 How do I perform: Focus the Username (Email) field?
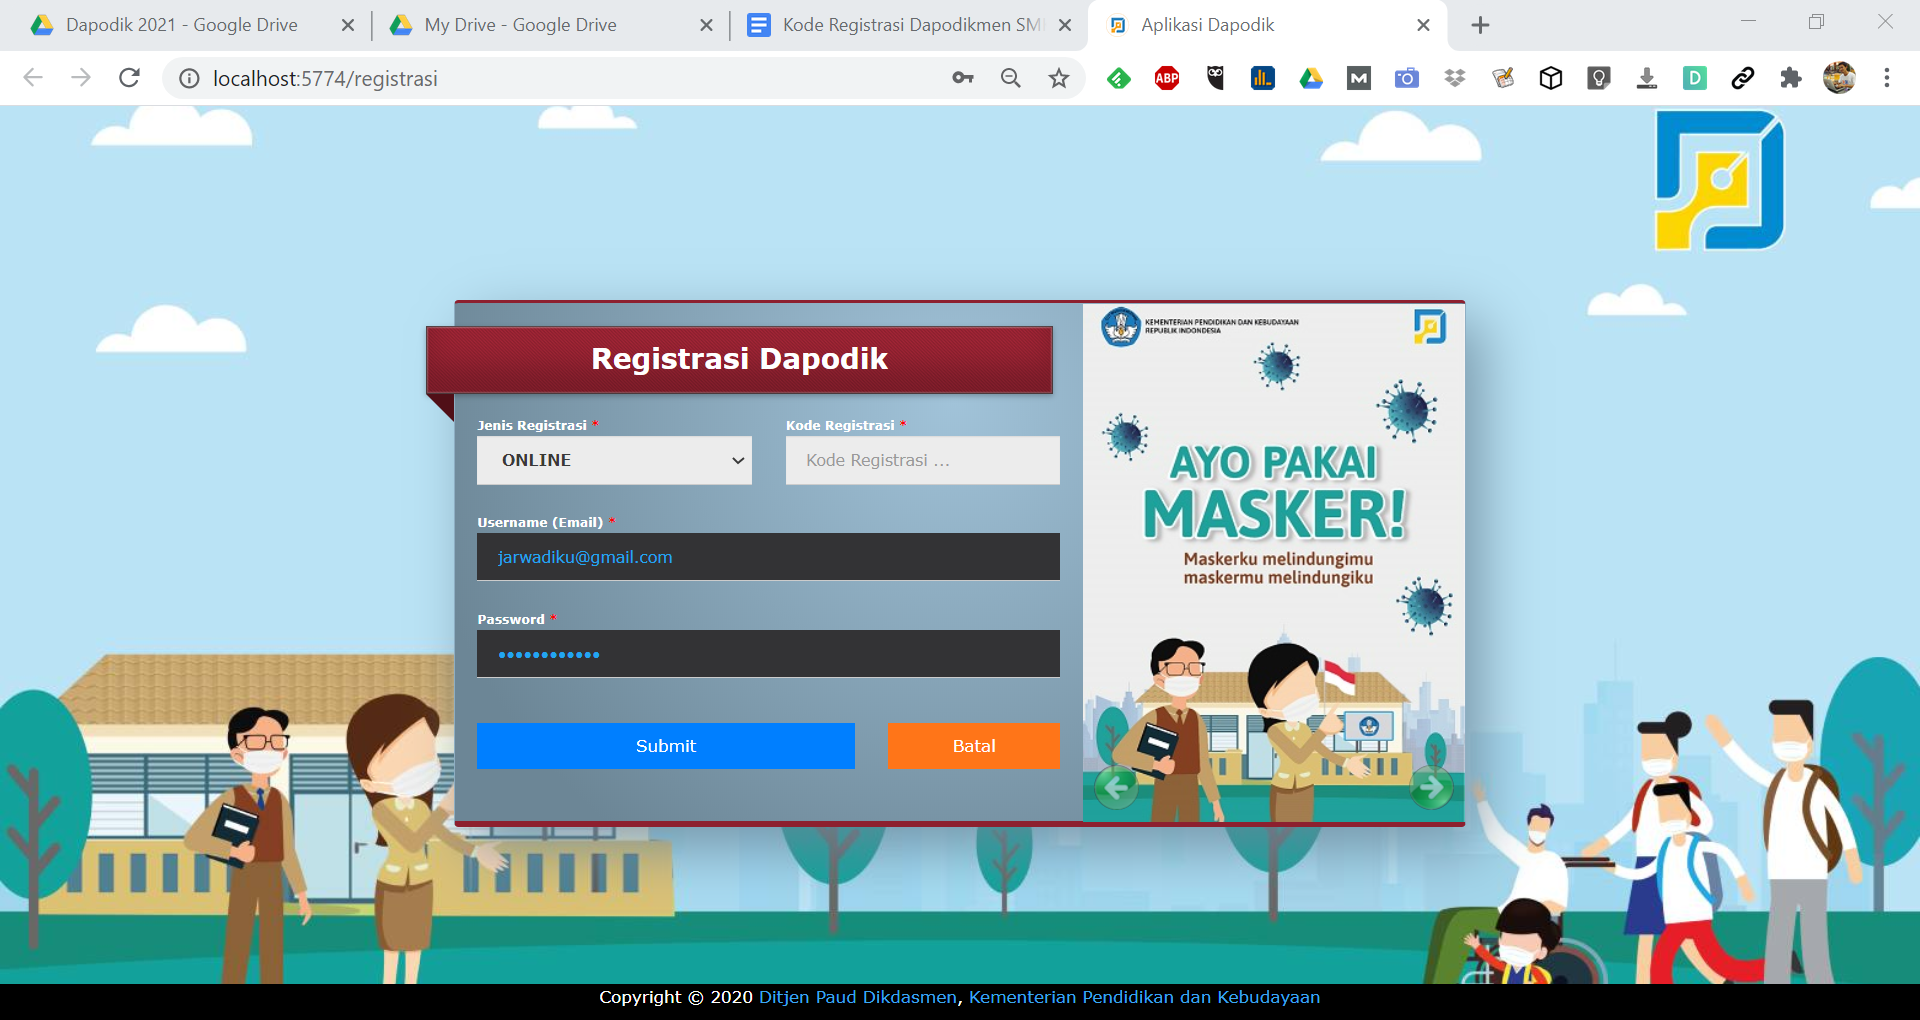click(768, 557)
